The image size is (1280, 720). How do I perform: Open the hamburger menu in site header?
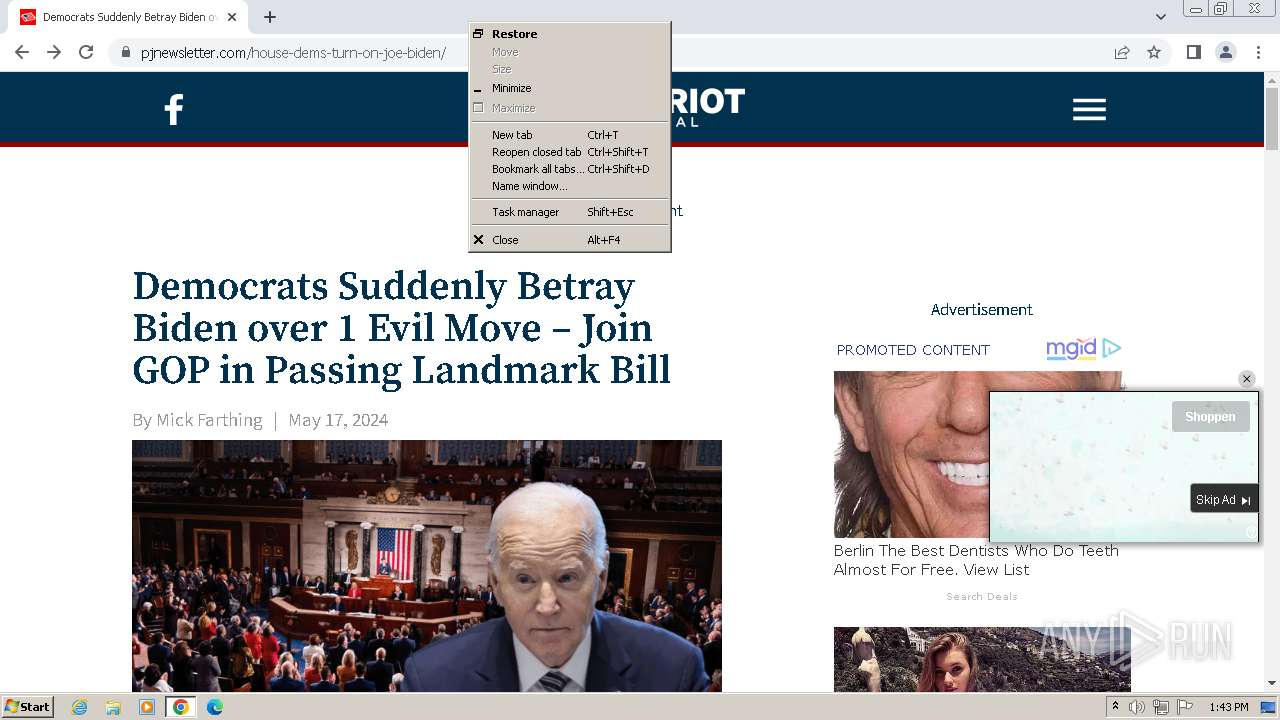pyautogui.click(x=1089, y=109)
